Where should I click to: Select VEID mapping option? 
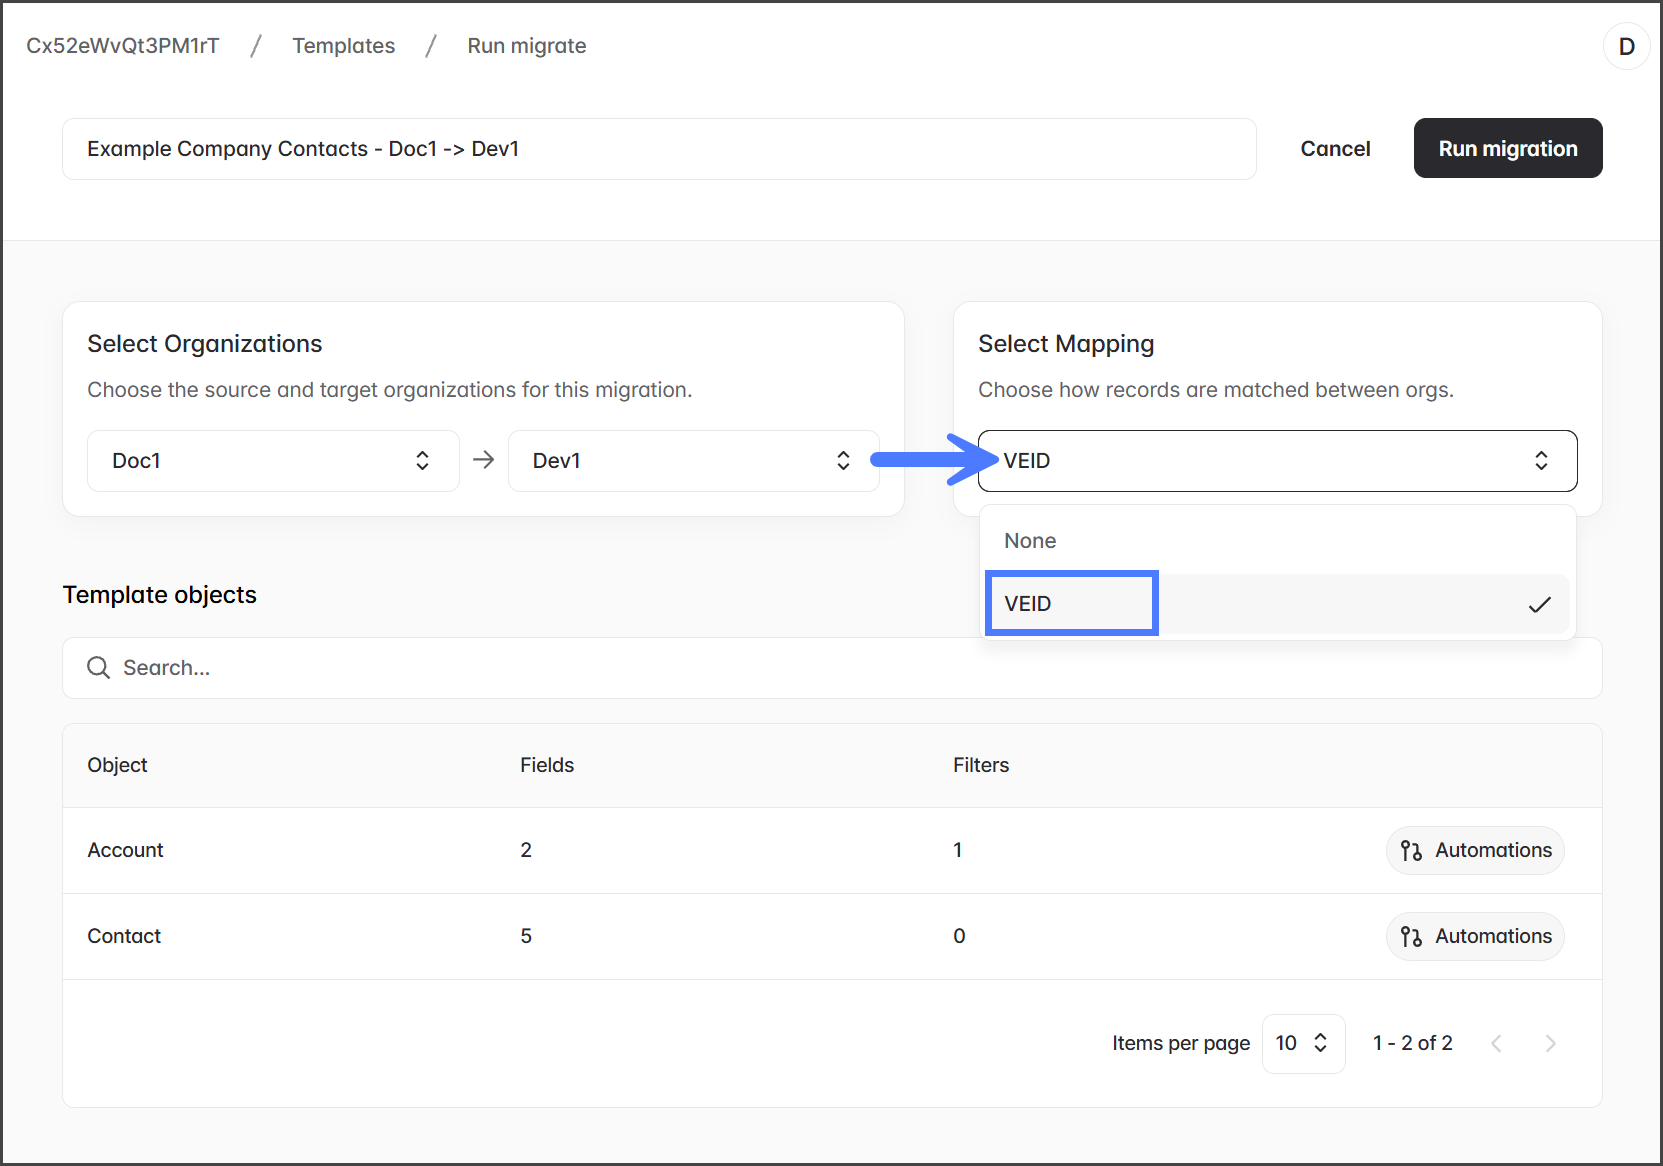tap(1070, 604)
